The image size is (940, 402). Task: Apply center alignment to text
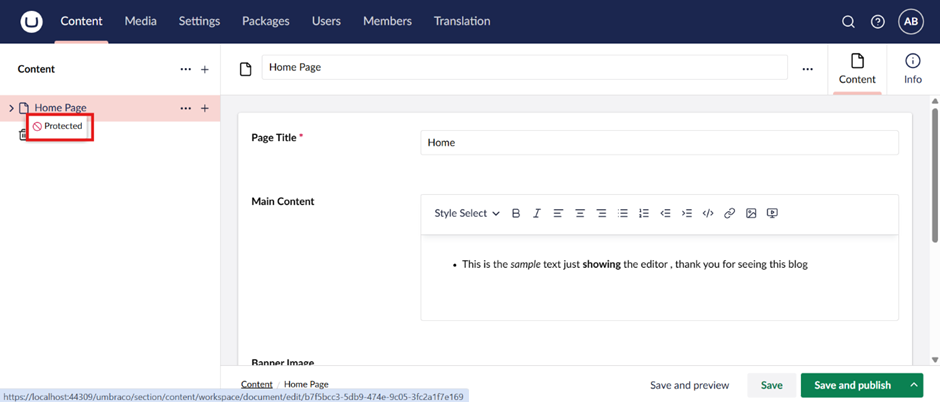tap(580, 213)
